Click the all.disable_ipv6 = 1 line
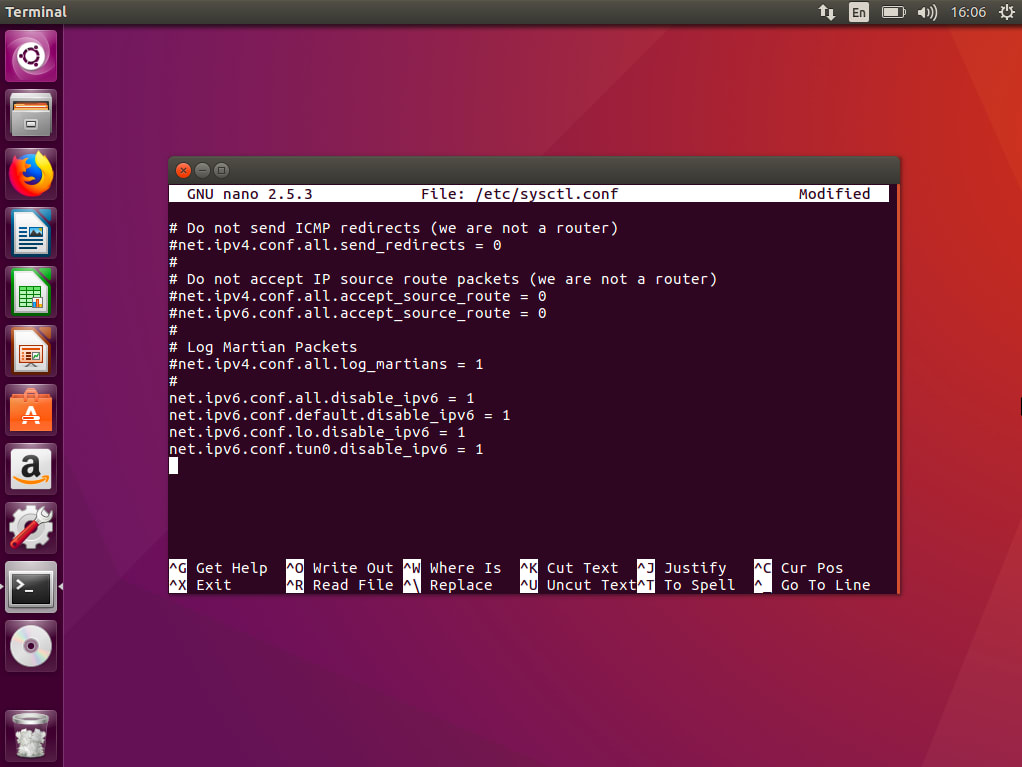1022x767 pixels. click(321, 398)
